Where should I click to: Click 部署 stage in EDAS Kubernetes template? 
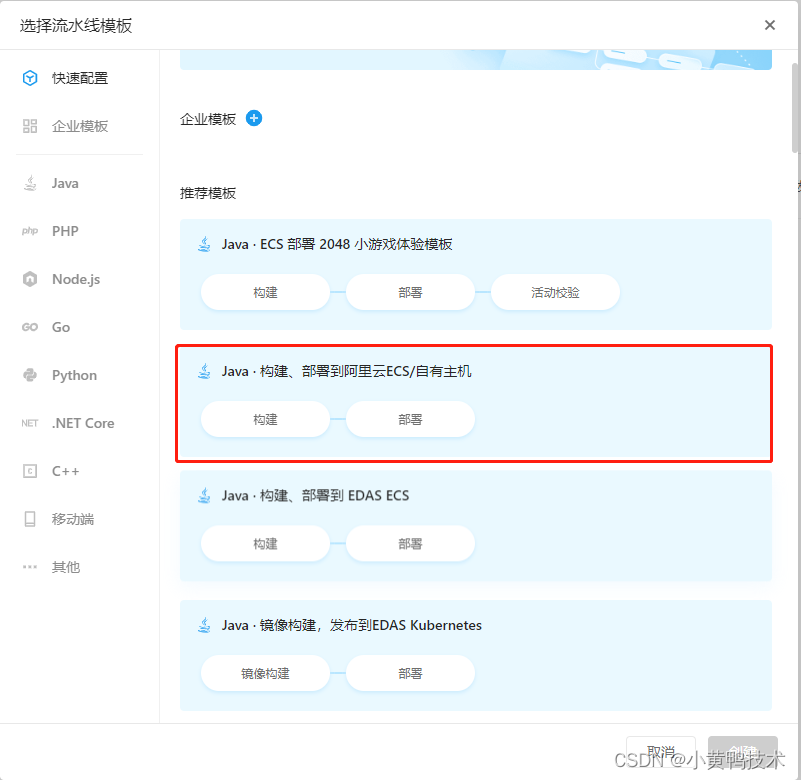coord(410,673)
